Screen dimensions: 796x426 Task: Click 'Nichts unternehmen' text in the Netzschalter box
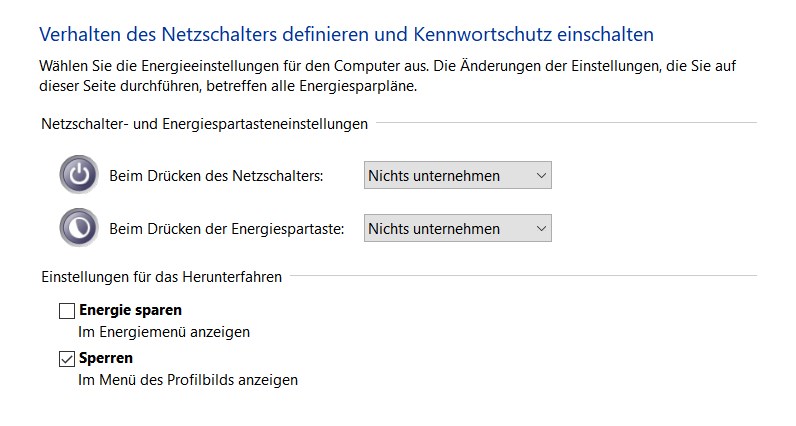[x=434, y=176]
